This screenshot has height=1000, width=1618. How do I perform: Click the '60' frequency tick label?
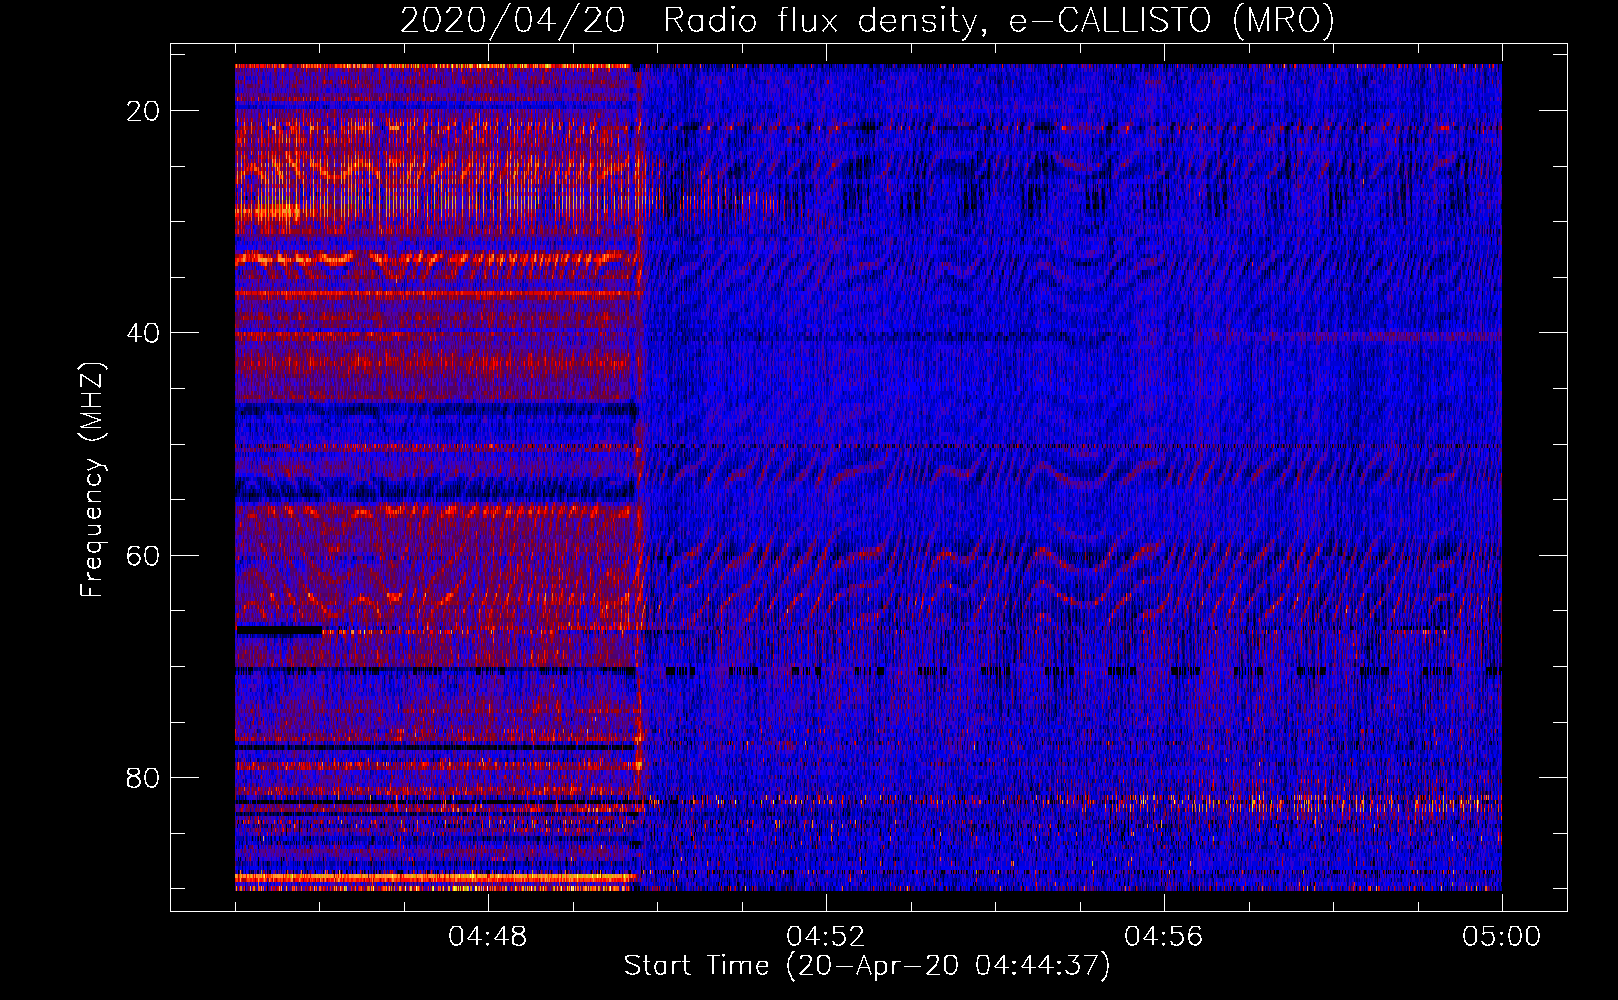pos(143,555)
